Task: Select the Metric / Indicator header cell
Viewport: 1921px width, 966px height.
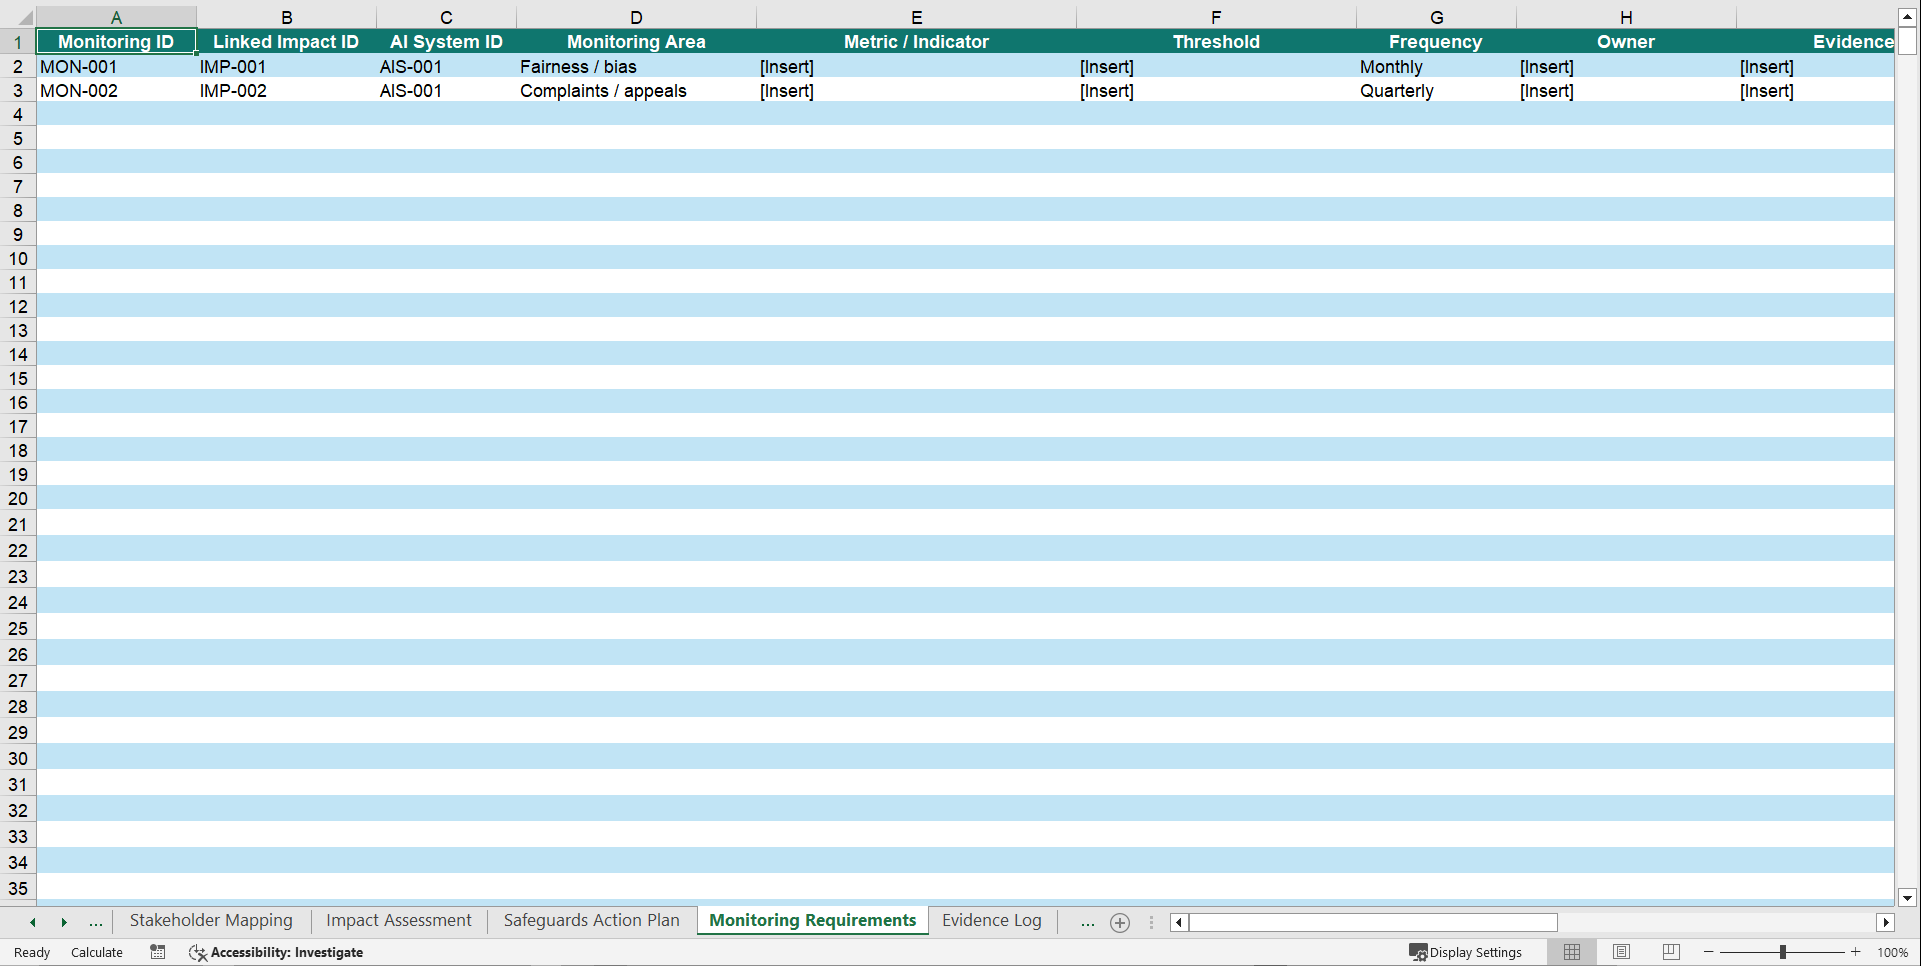Action: [x=916, y=41]
